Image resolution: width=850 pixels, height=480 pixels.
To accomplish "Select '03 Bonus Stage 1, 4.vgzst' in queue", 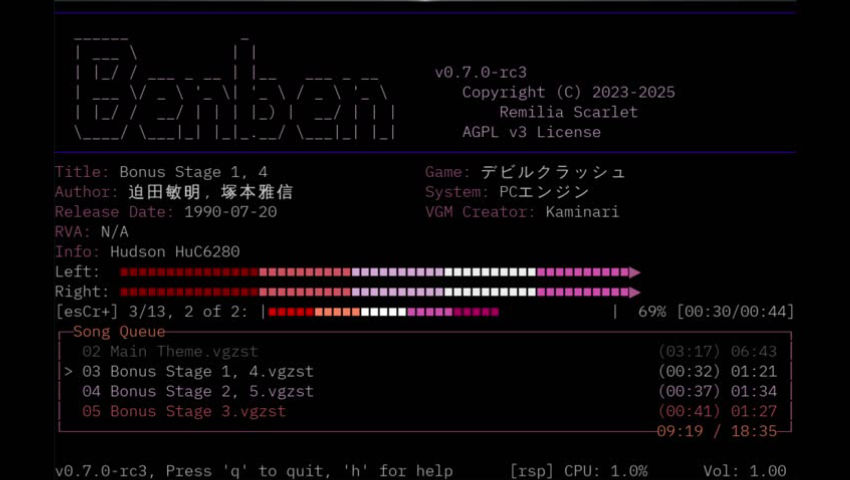I will (198, 372).
